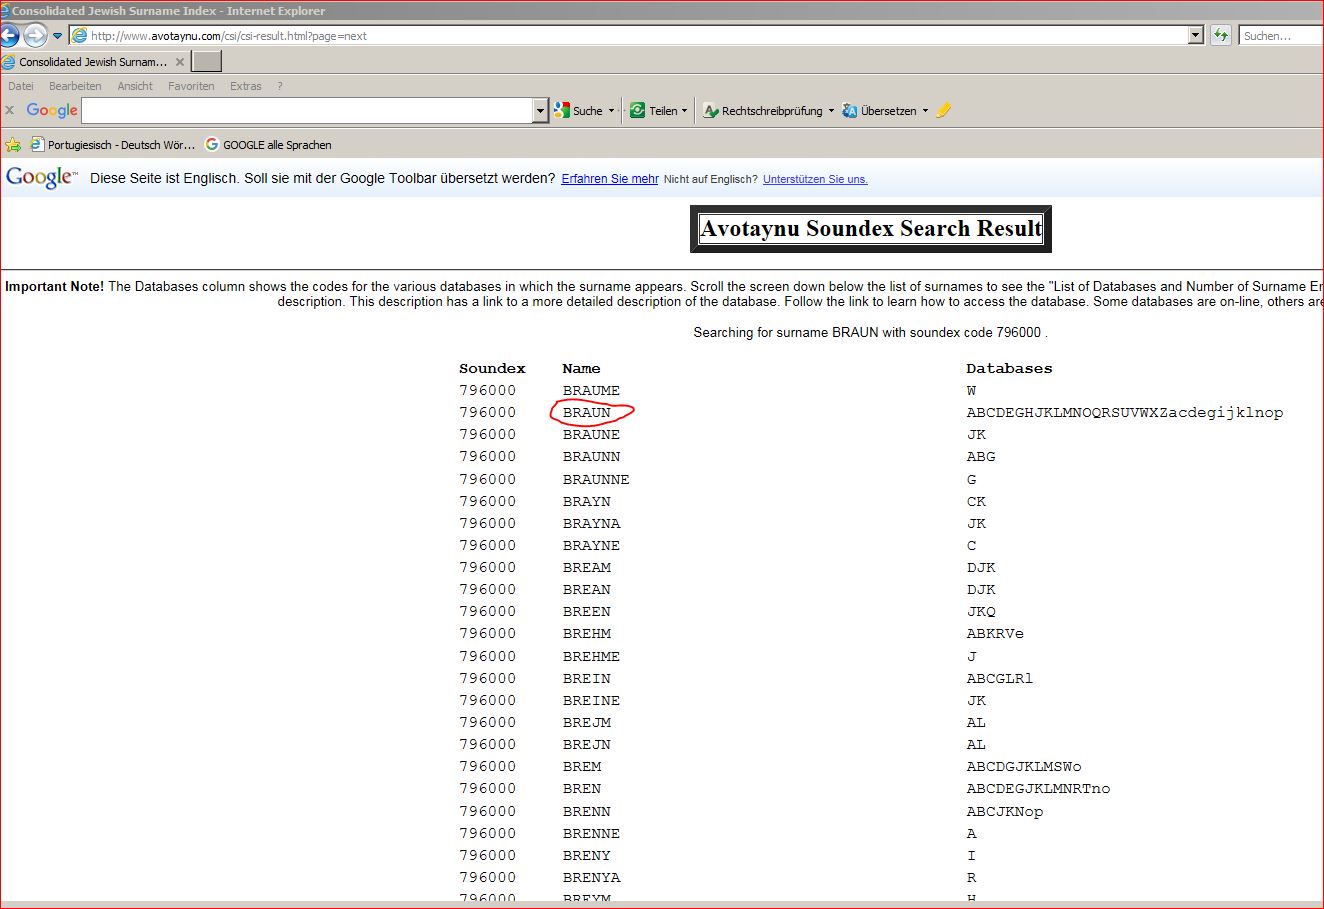Click the Soundex column header
Viewport: 1324px width, 909px height.
492,368
